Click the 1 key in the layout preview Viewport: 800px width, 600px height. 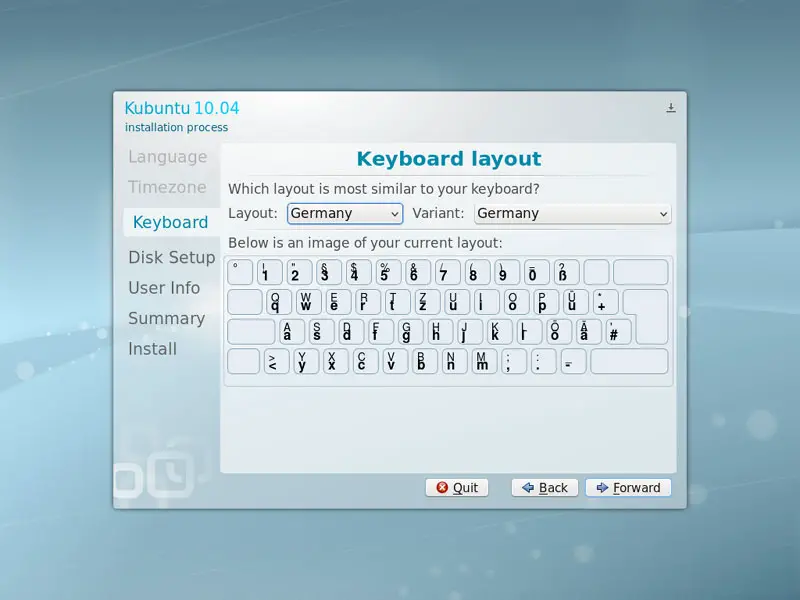[x=269, y=272]
